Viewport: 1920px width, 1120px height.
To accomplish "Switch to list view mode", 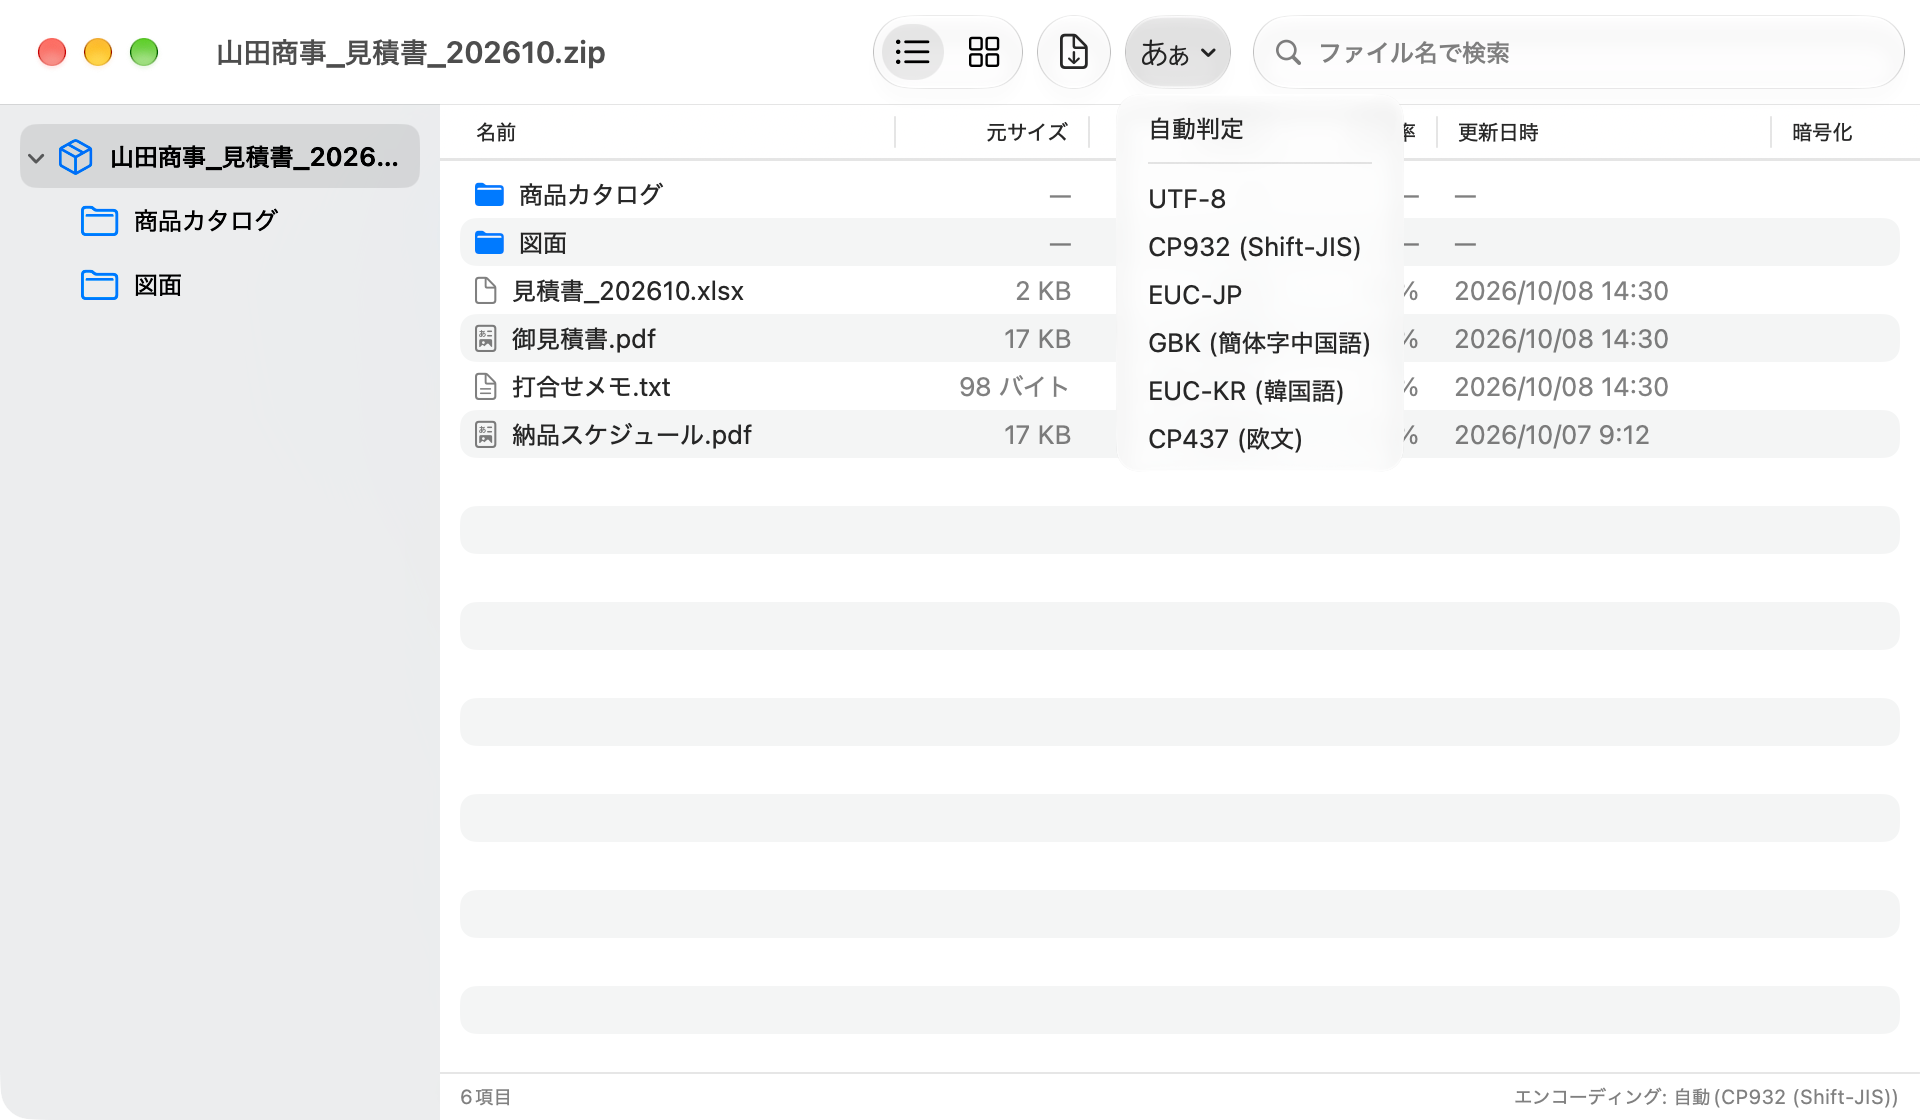I will point(912,52).
